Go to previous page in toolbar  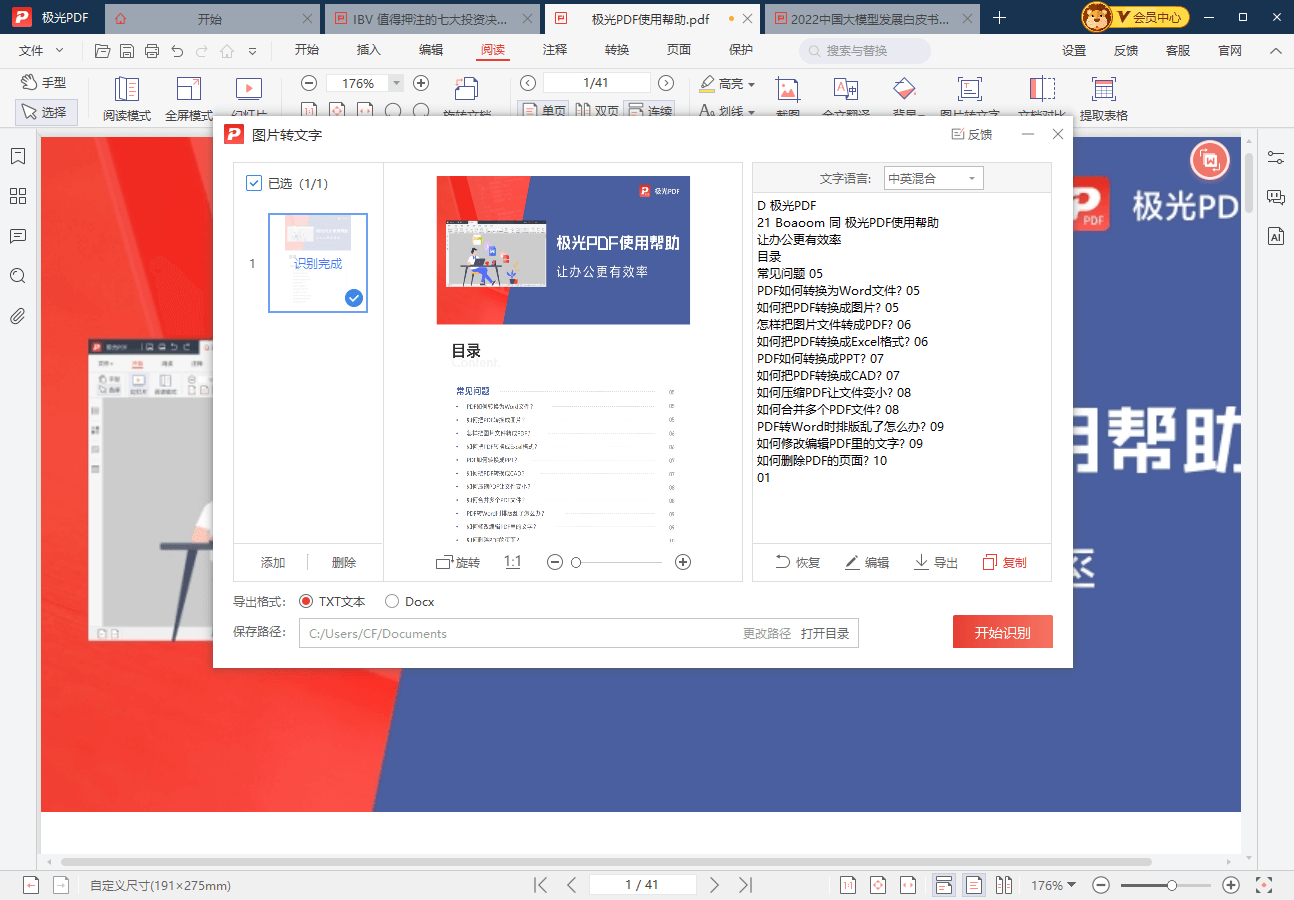point(528,83)
